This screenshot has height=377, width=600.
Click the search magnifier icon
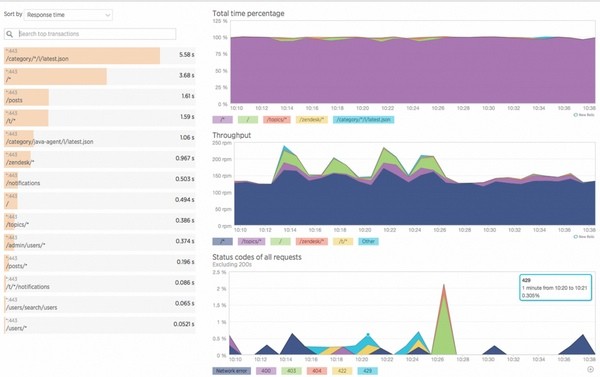point(10,34)
